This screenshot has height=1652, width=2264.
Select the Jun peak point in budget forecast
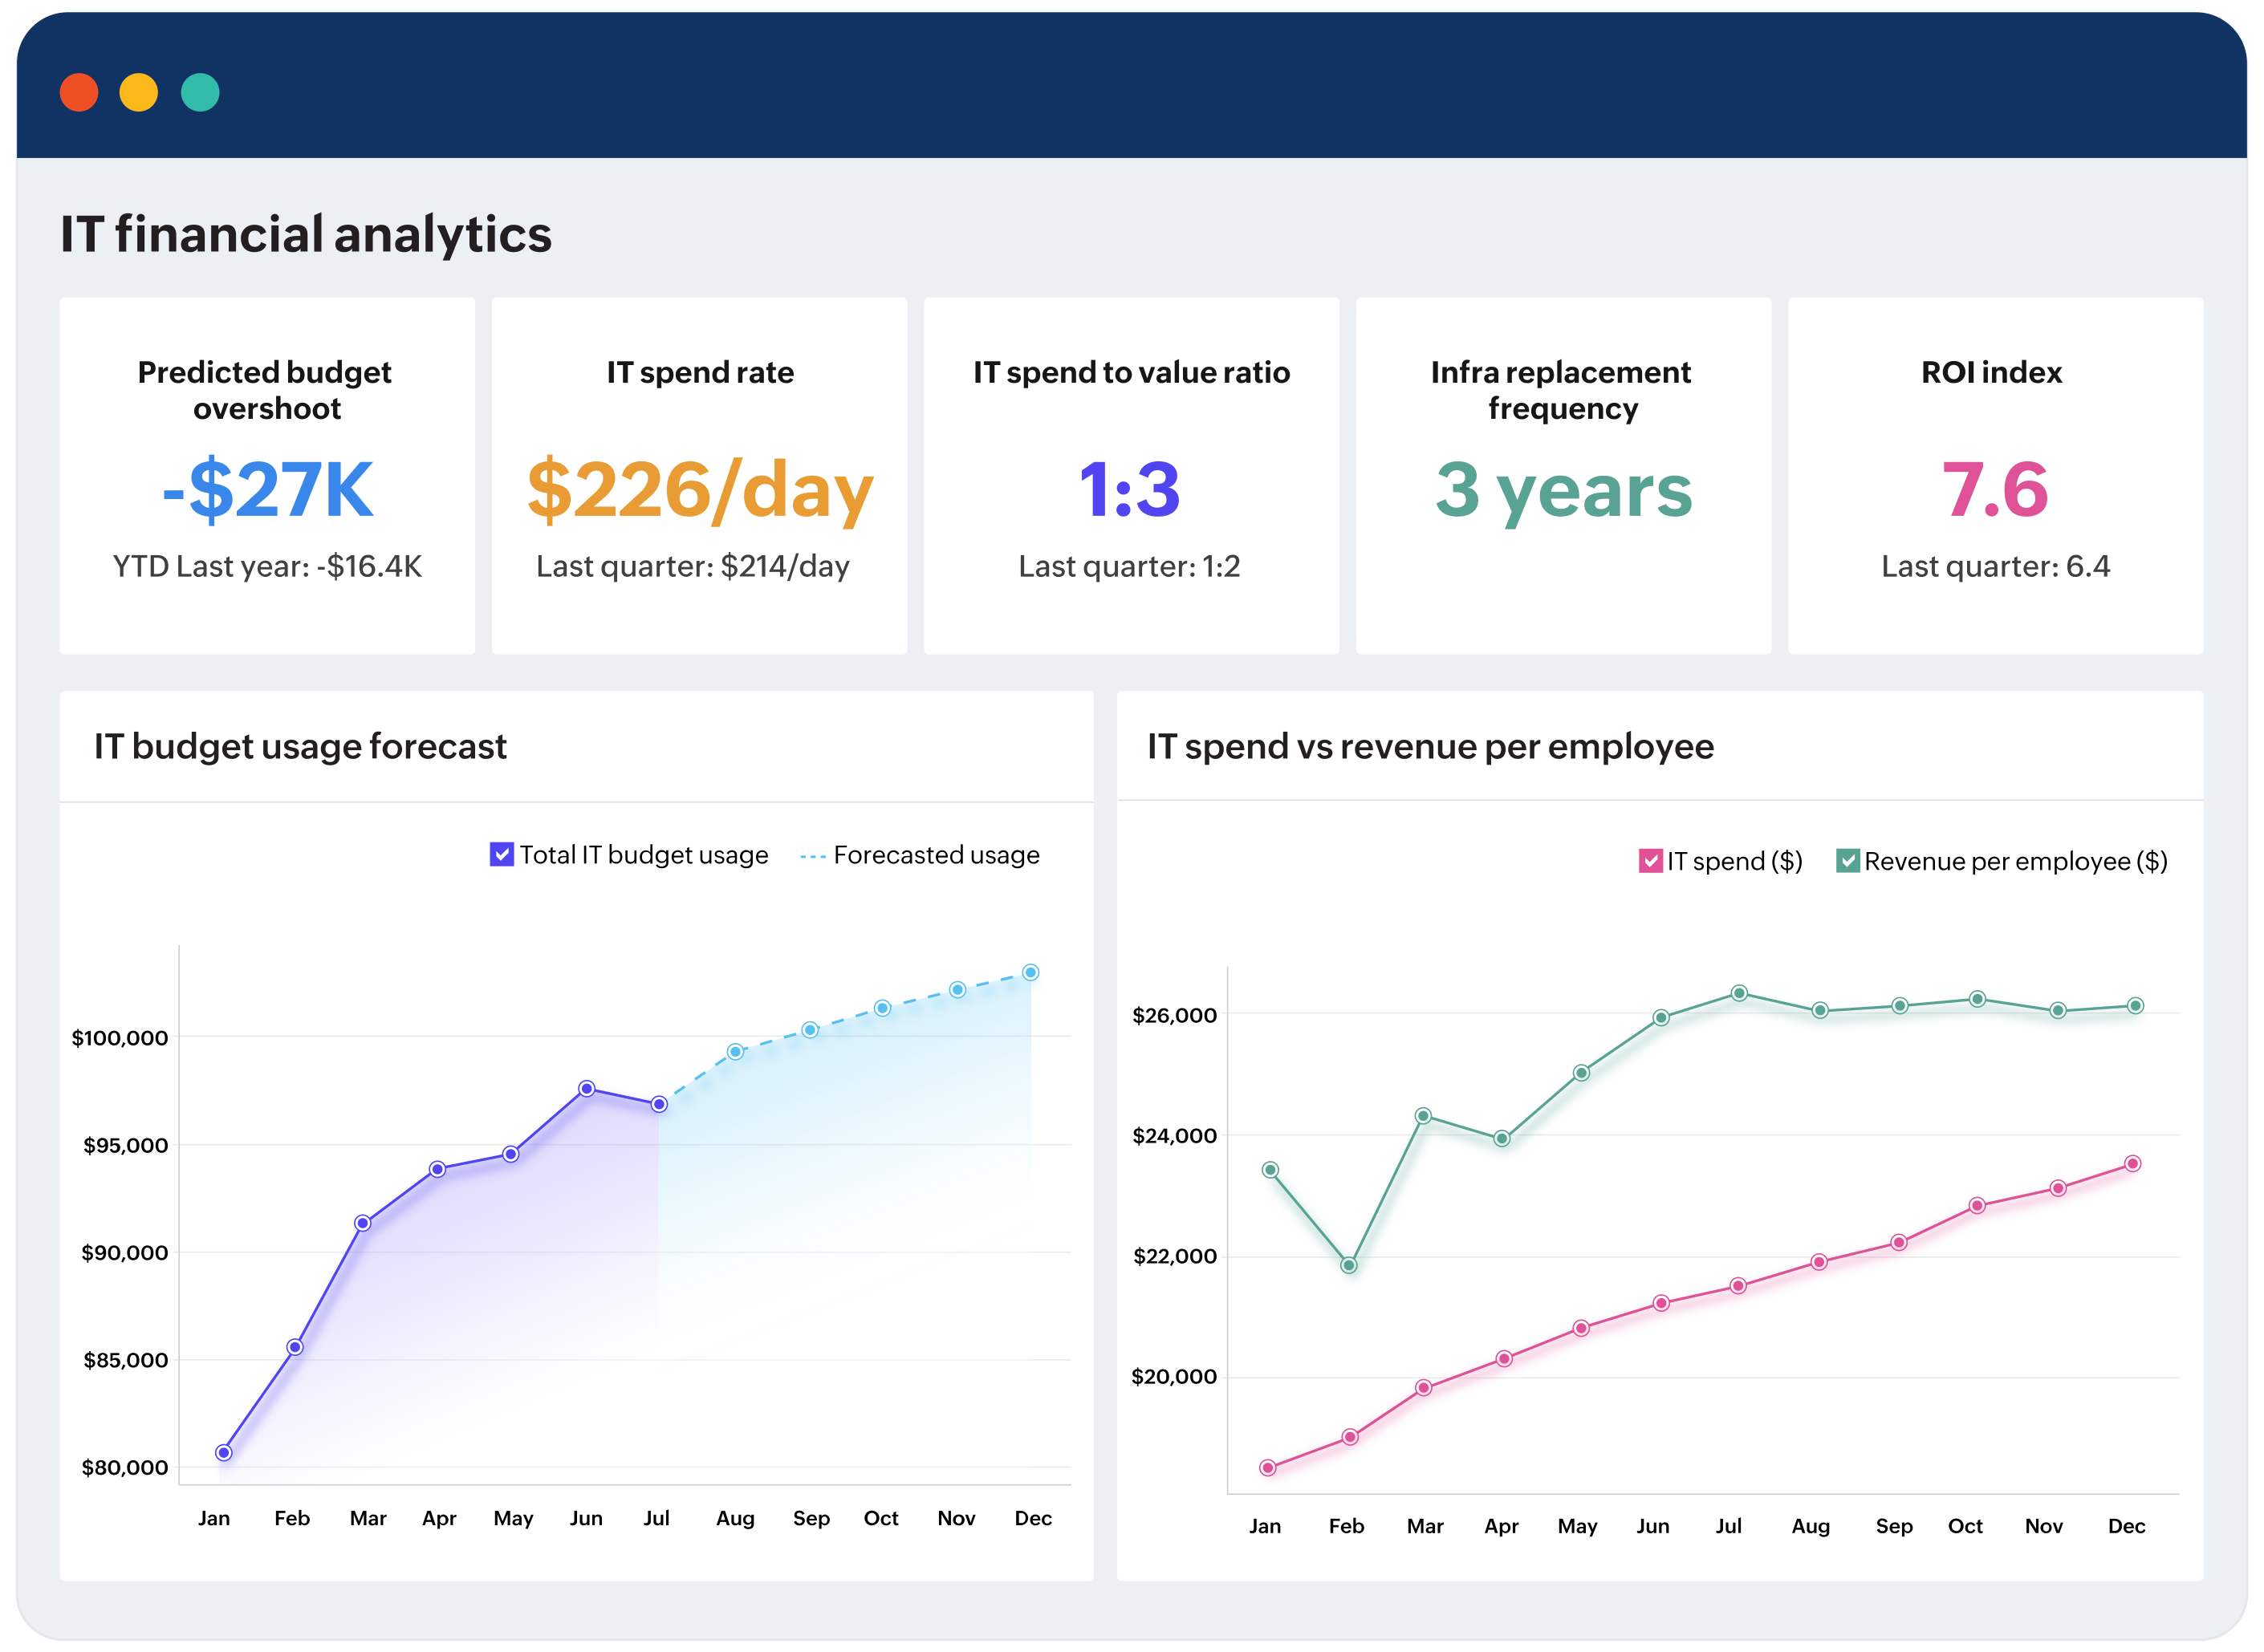tap(587, 1088)
